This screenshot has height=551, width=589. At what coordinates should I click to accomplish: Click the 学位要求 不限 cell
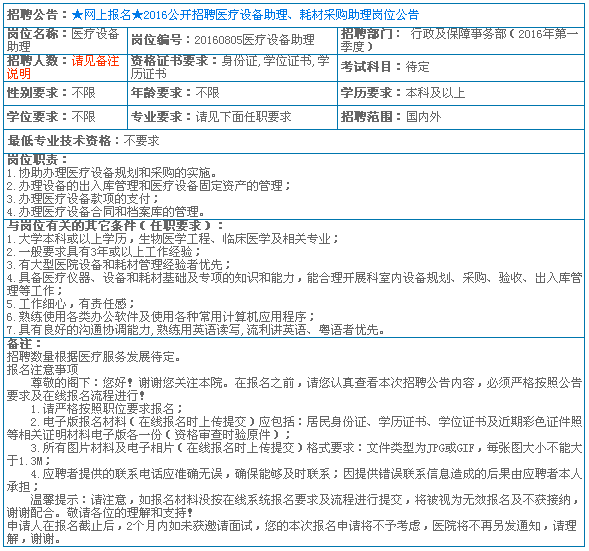click(x=65, y=117)
